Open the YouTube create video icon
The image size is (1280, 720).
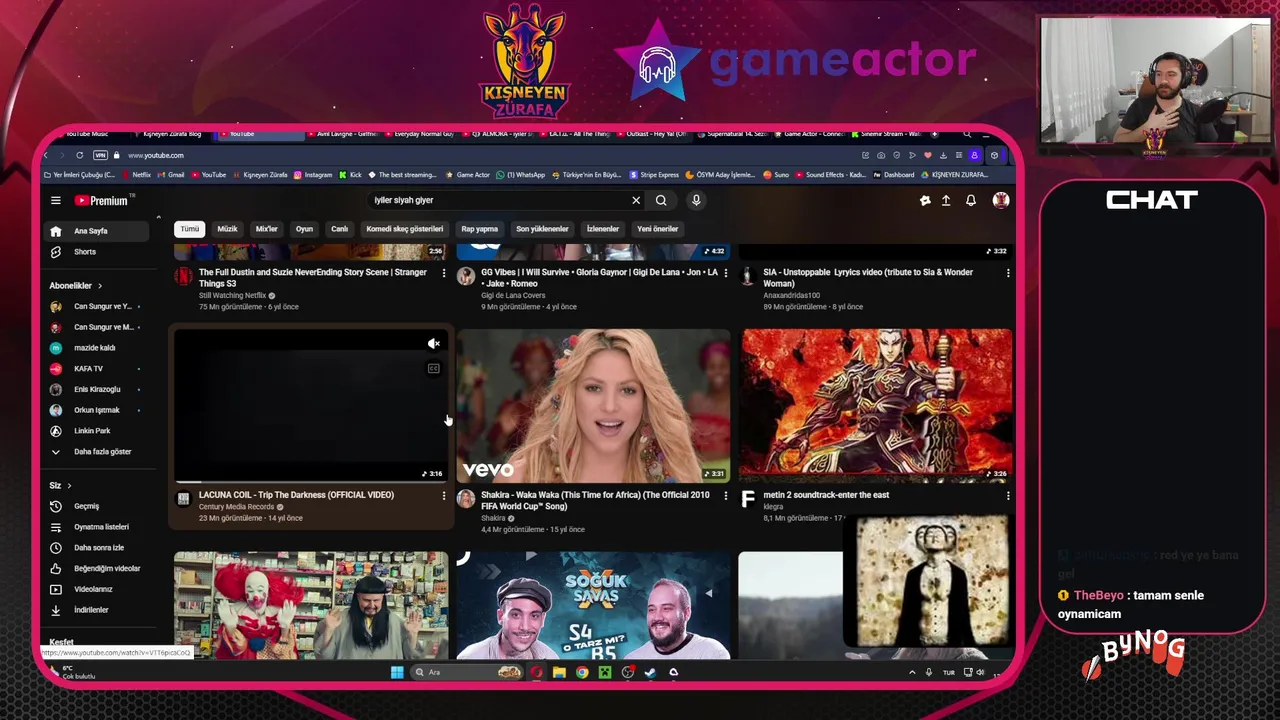[925, 201]
